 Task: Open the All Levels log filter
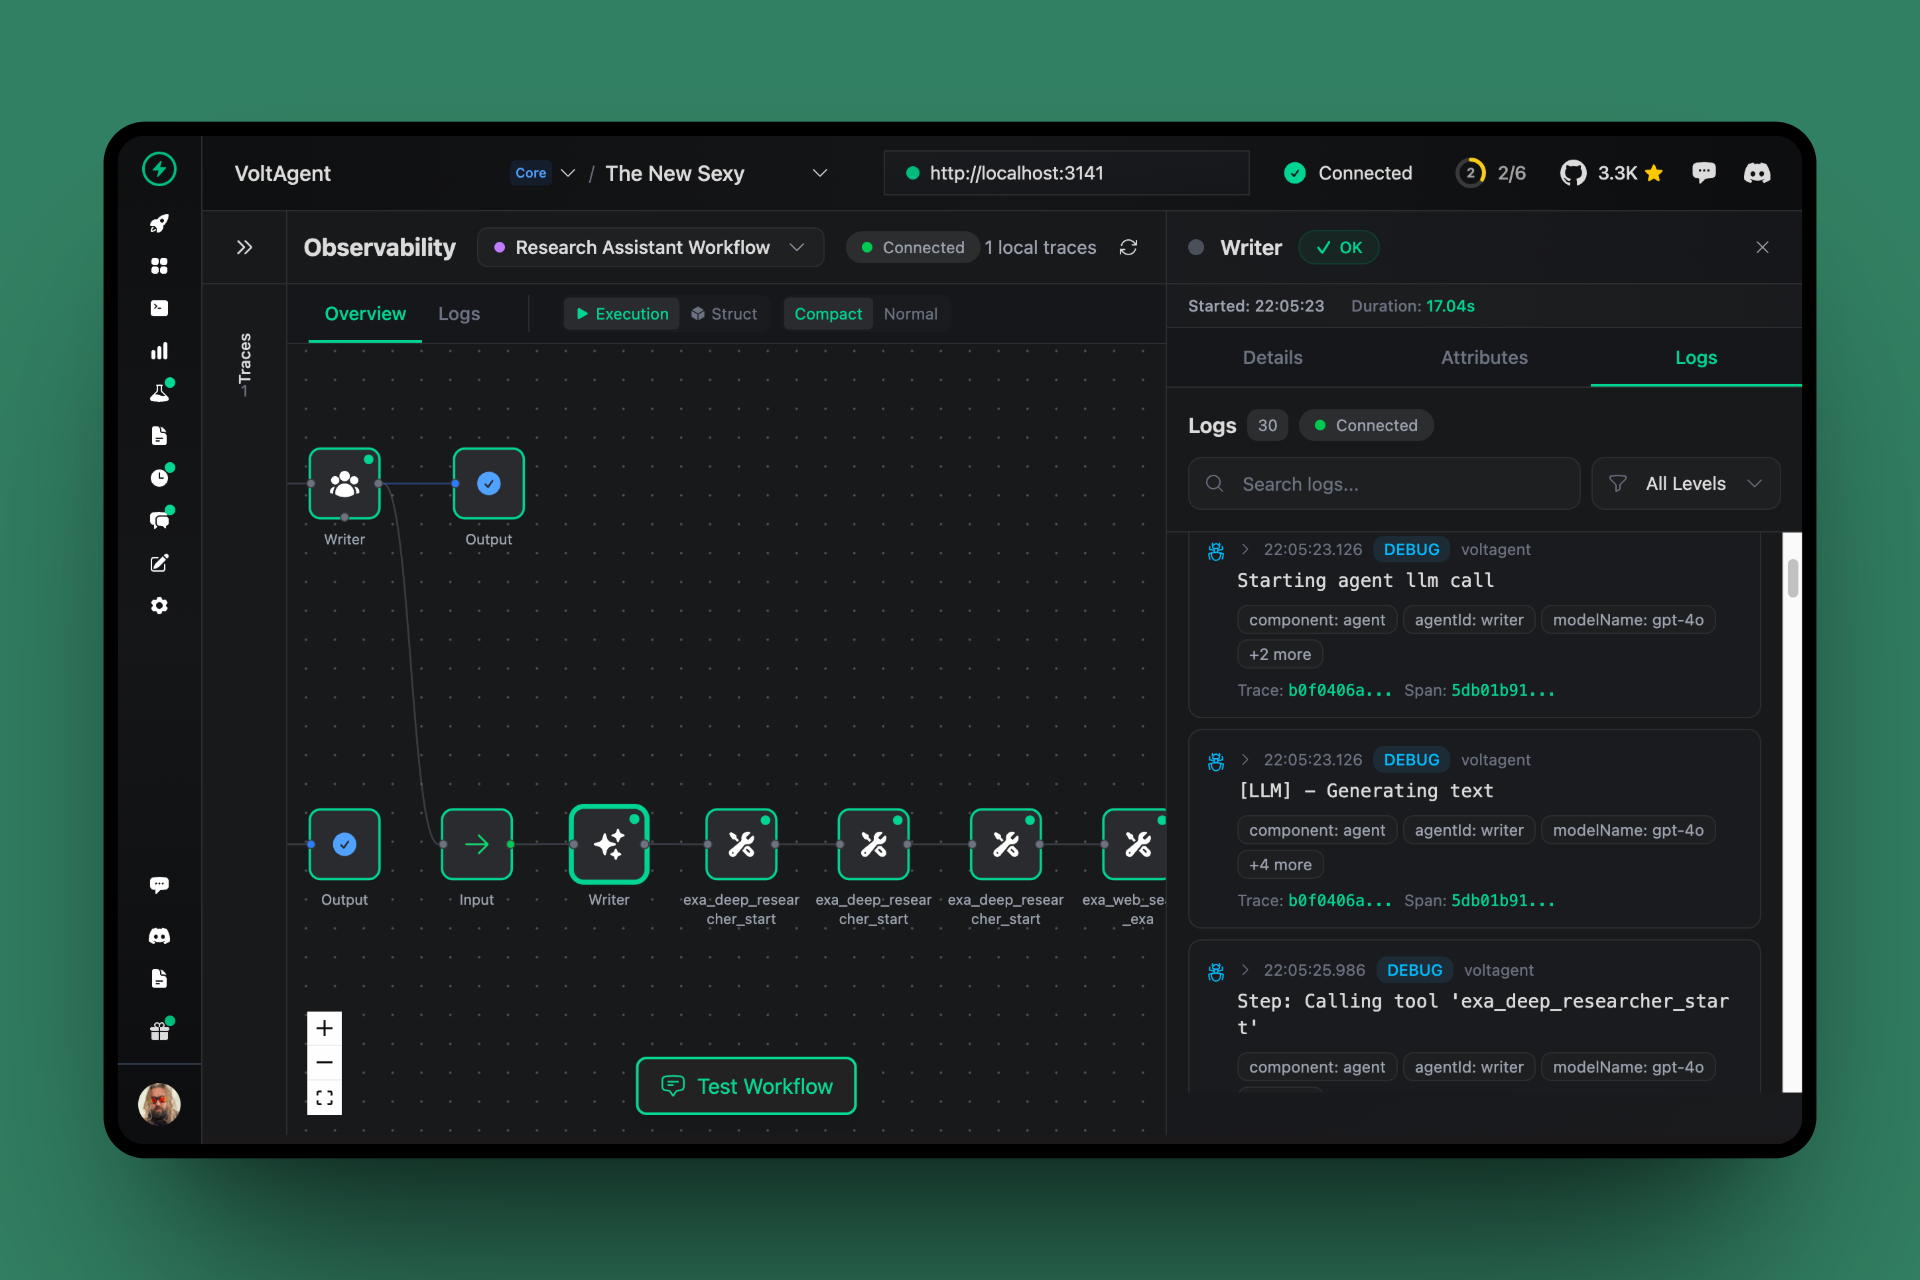[1685, 484]
